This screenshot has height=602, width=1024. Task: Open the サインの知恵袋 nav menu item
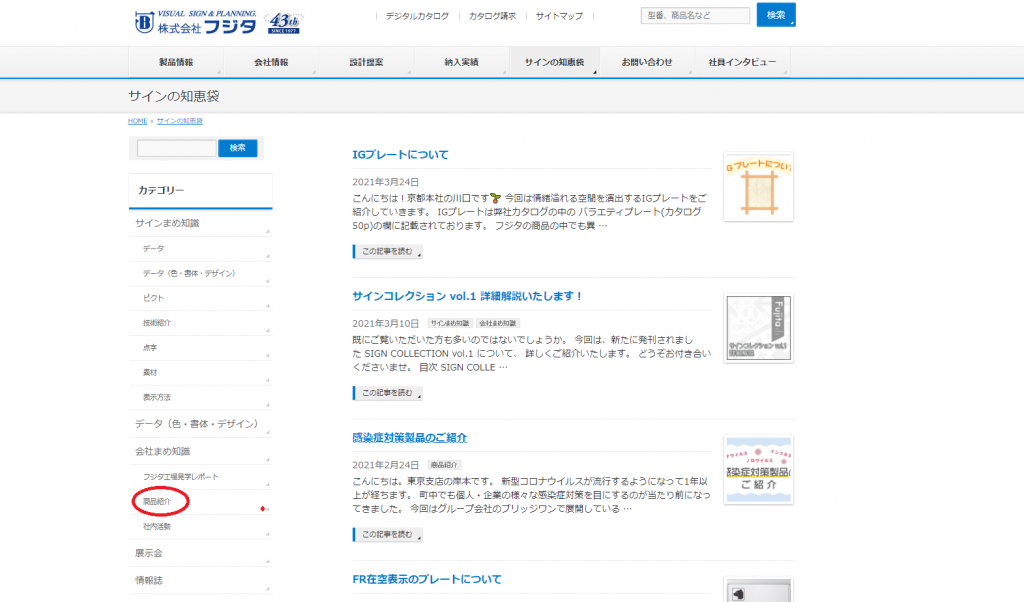coord(554,62)
